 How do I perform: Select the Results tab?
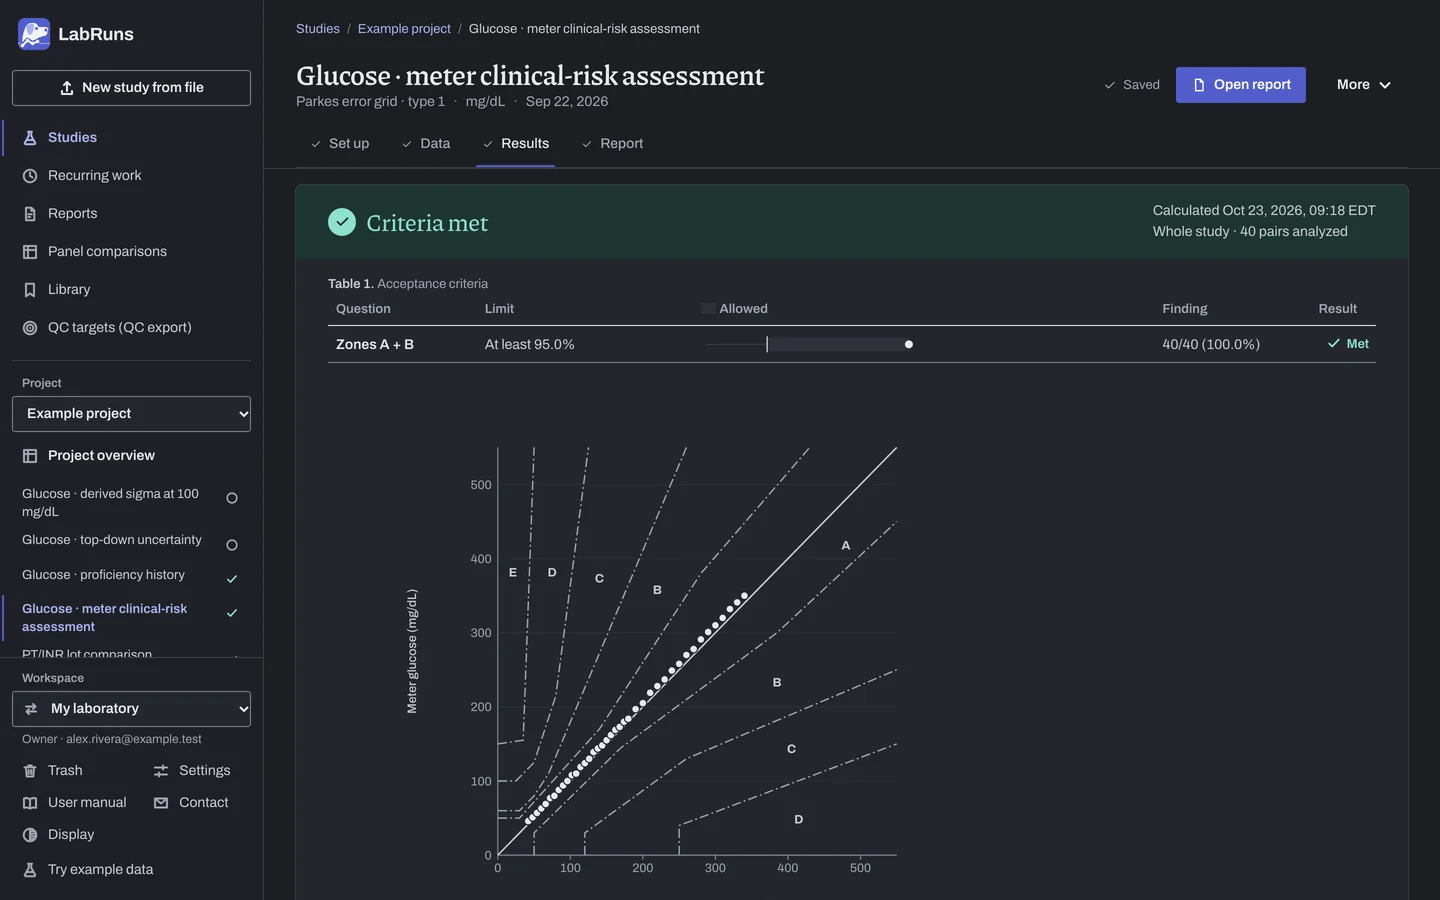click(516, 144)
